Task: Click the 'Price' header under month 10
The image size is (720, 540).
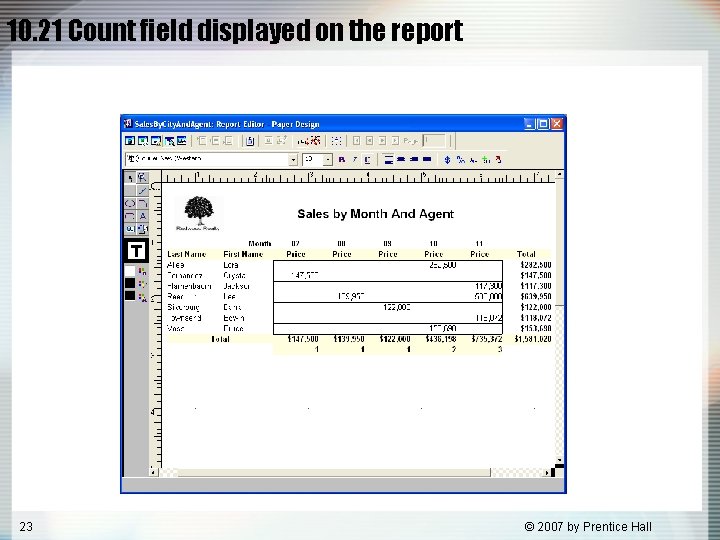Action: 433,254
